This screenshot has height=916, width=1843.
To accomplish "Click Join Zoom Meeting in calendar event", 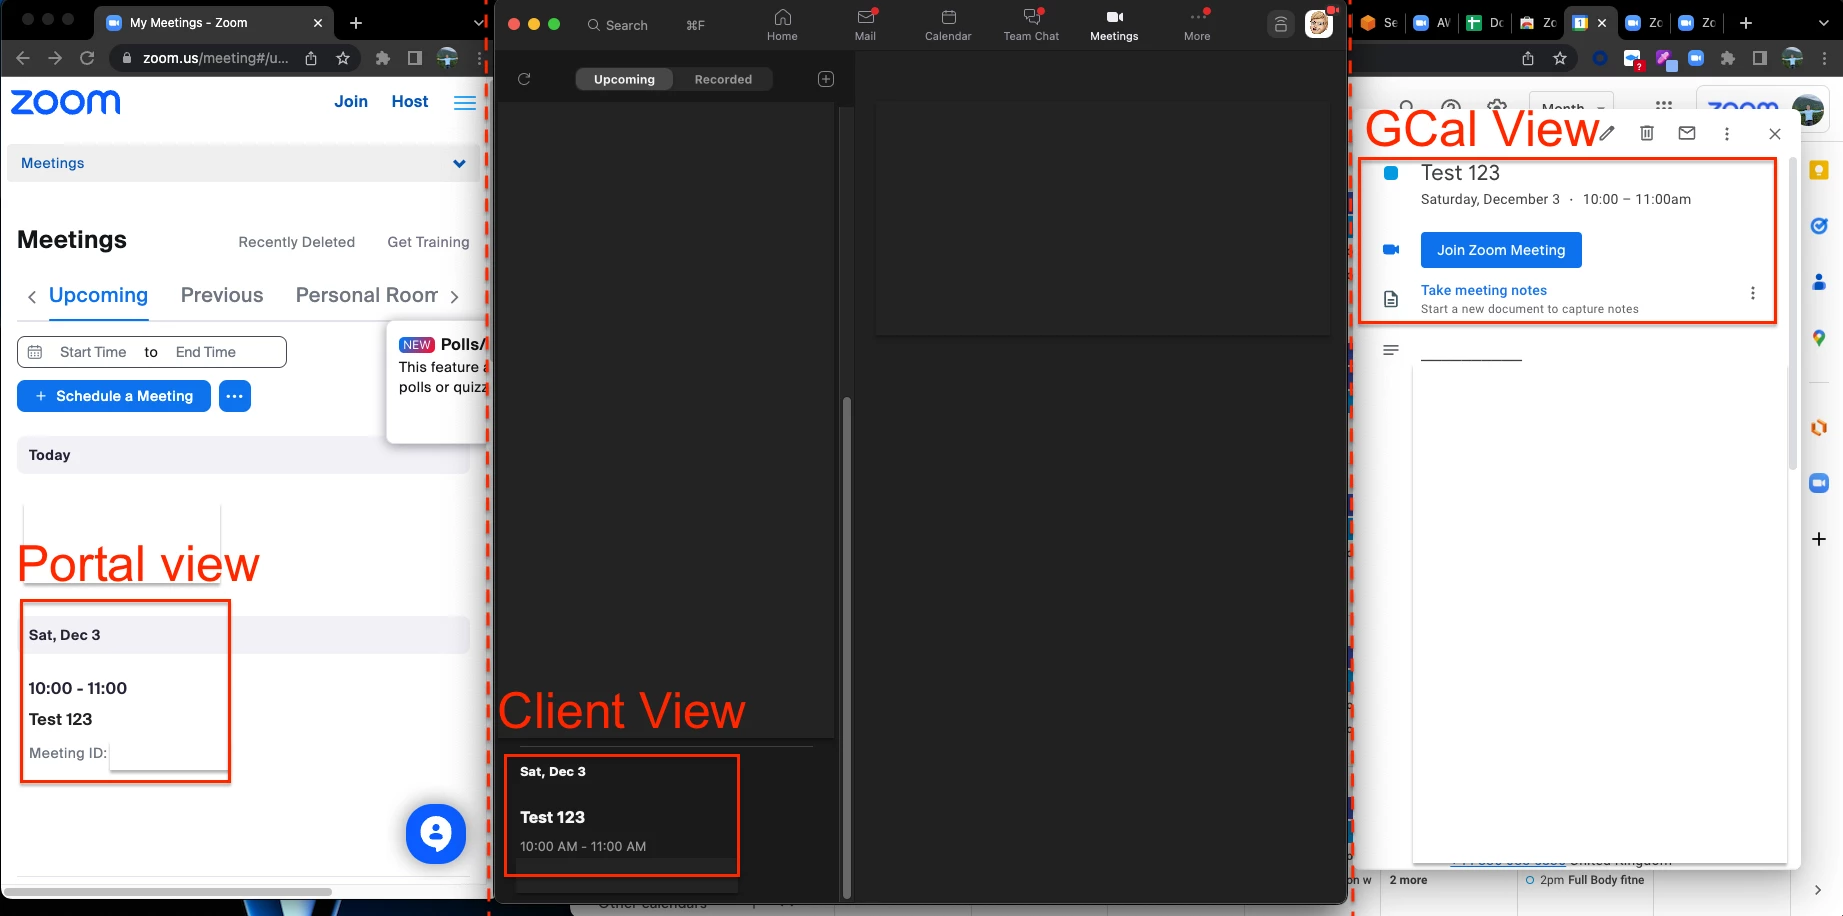I will coord(1501,250).
